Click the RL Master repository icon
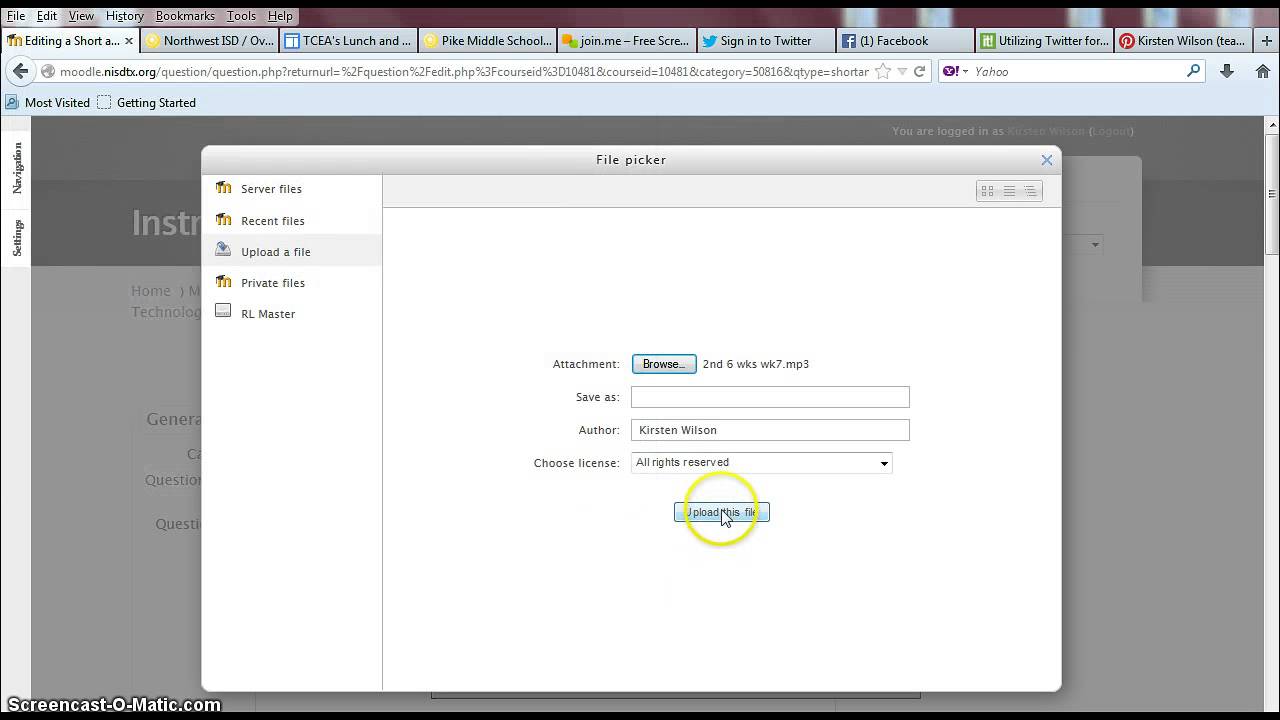 (224, 312)
